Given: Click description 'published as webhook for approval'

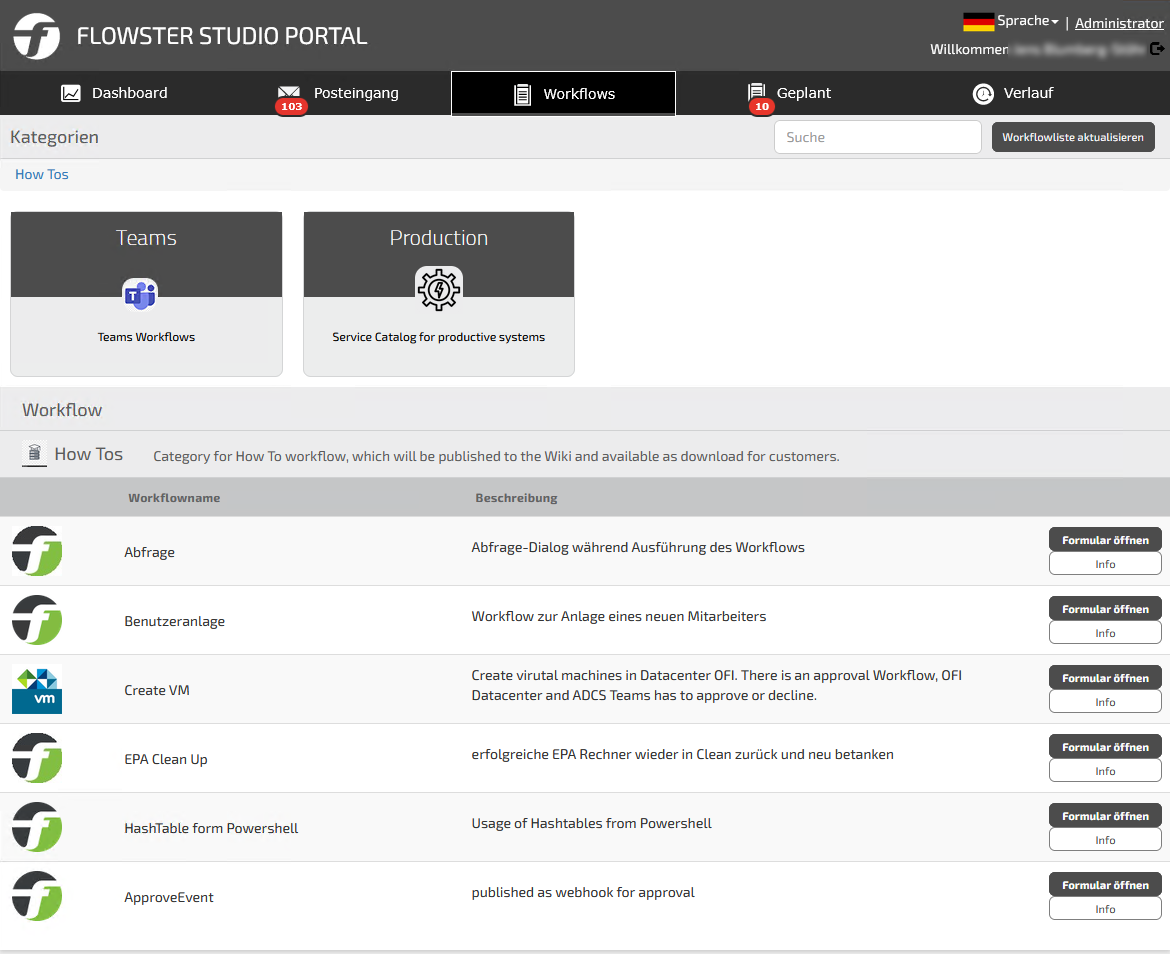Looking at the screenshot, I should point(583,893).
